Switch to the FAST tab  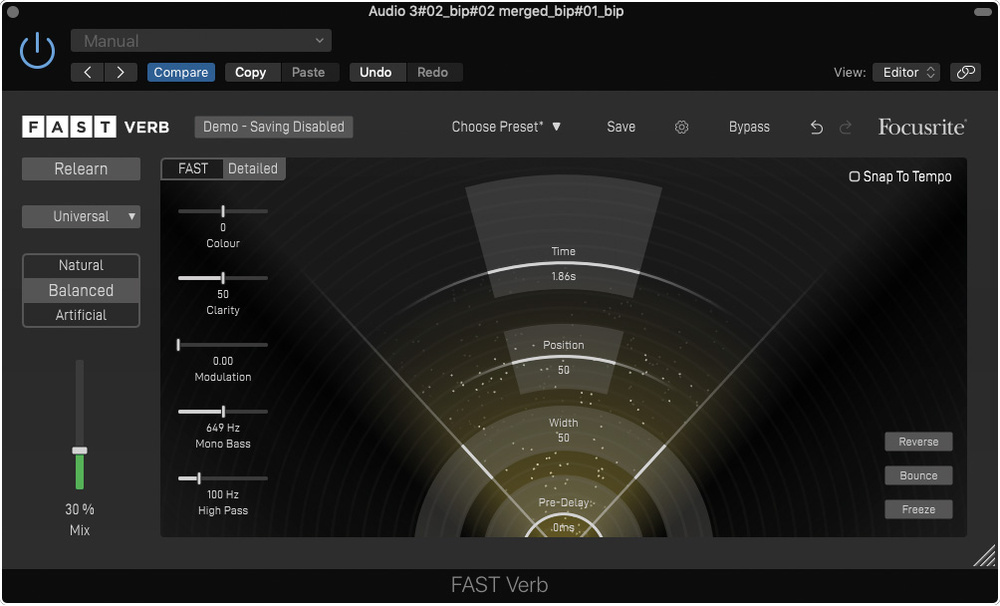click(193, 169)
